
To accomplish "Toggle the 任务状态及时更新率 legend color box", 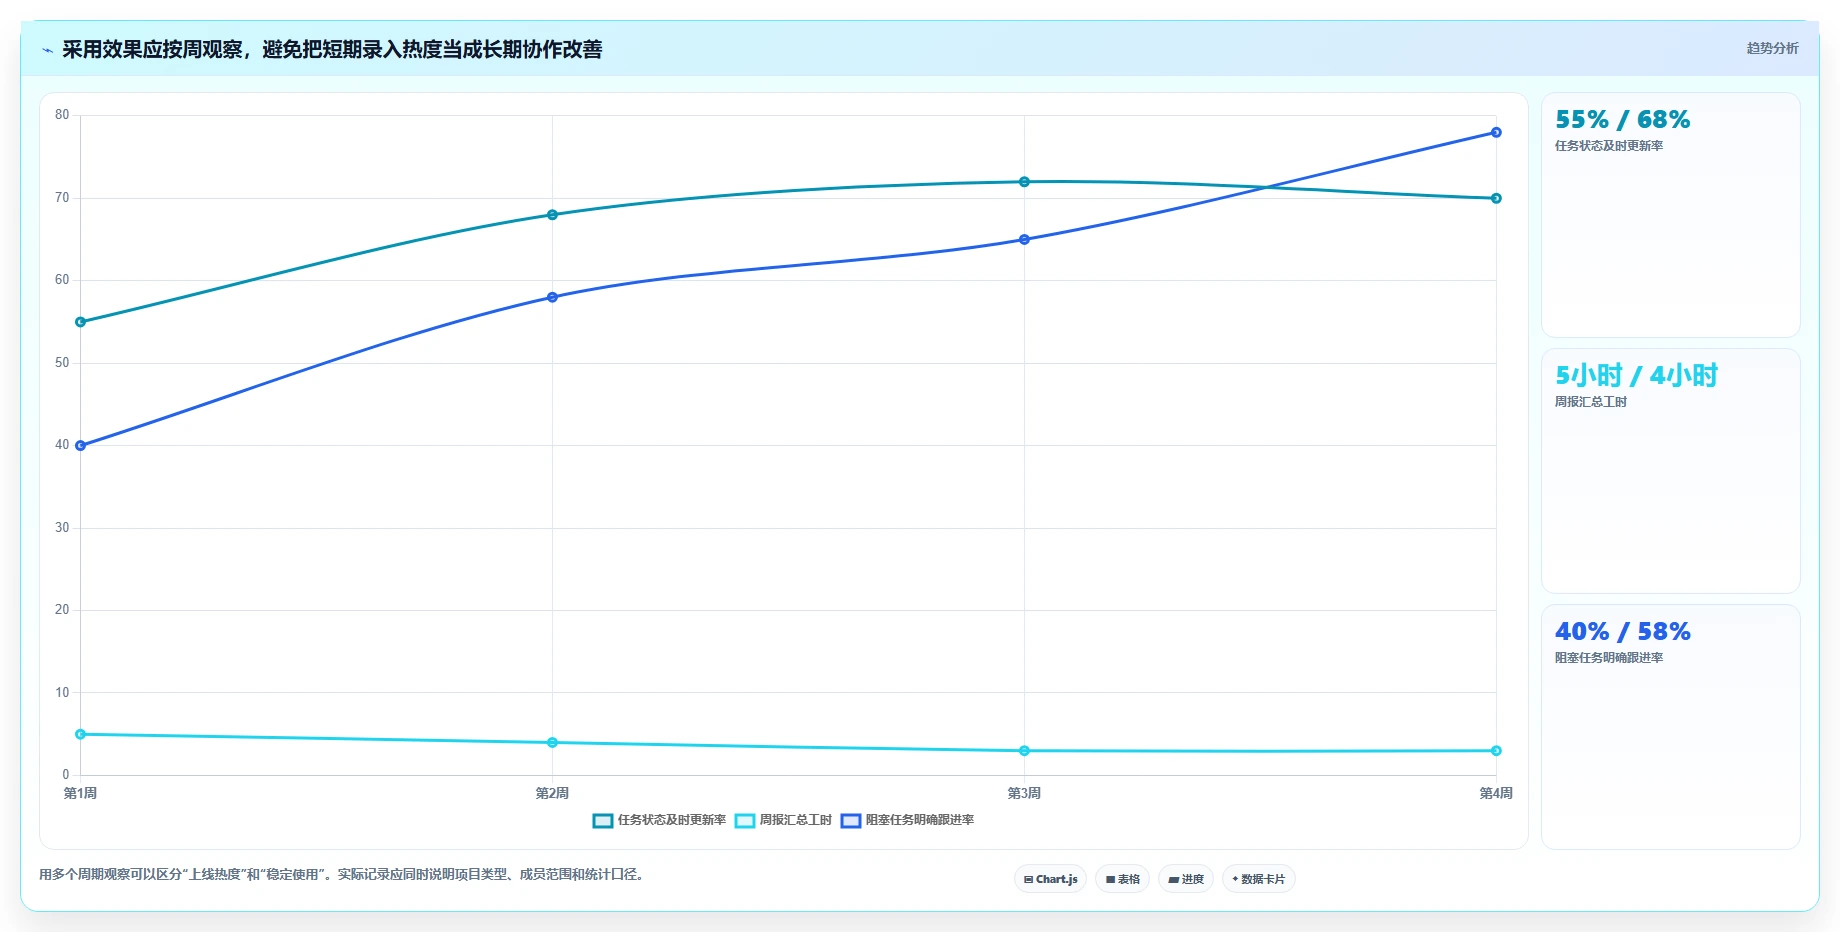I will (x=603, y=821).
